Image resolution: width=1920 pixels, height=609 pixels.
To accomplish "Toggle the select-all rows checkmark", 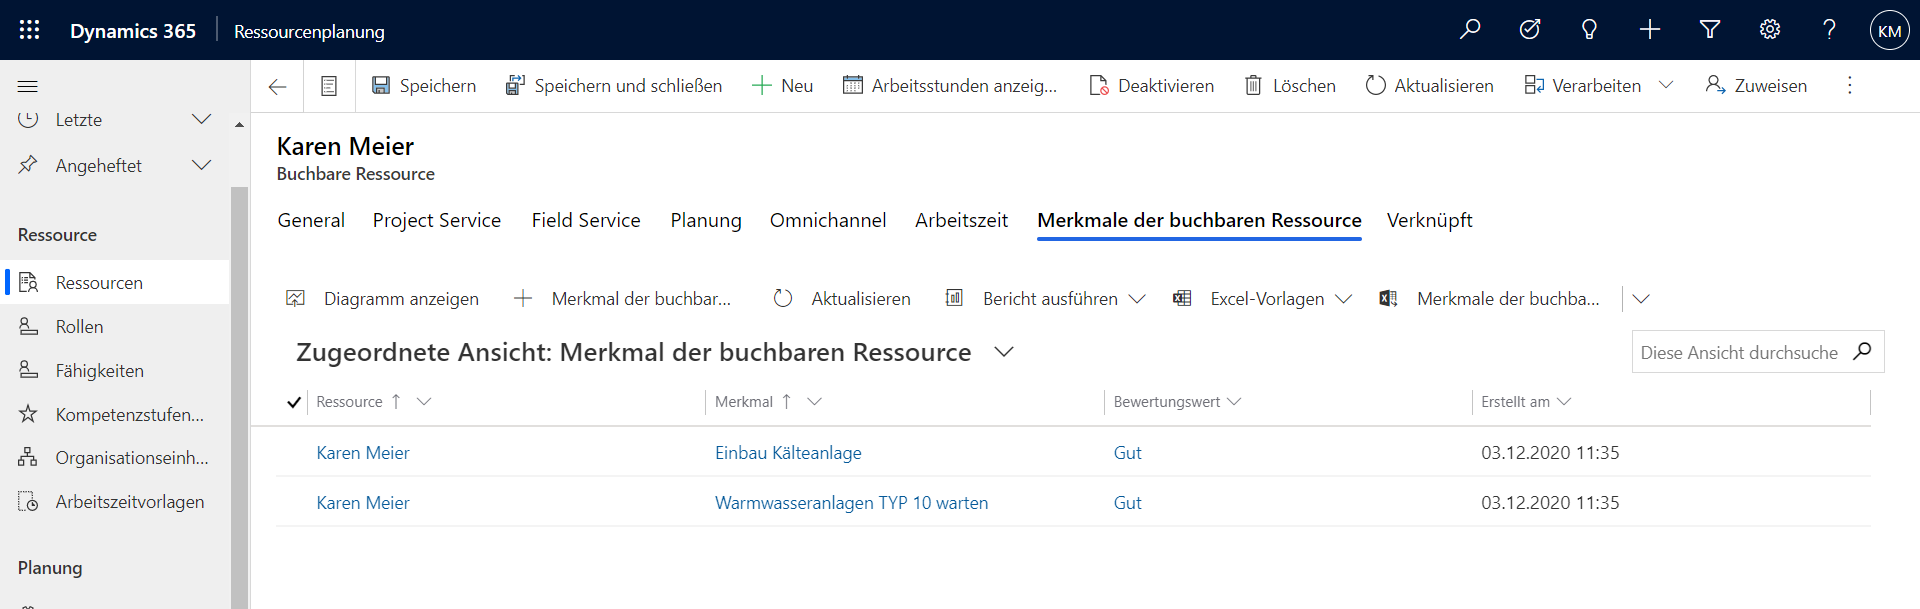I will (294, 402).
